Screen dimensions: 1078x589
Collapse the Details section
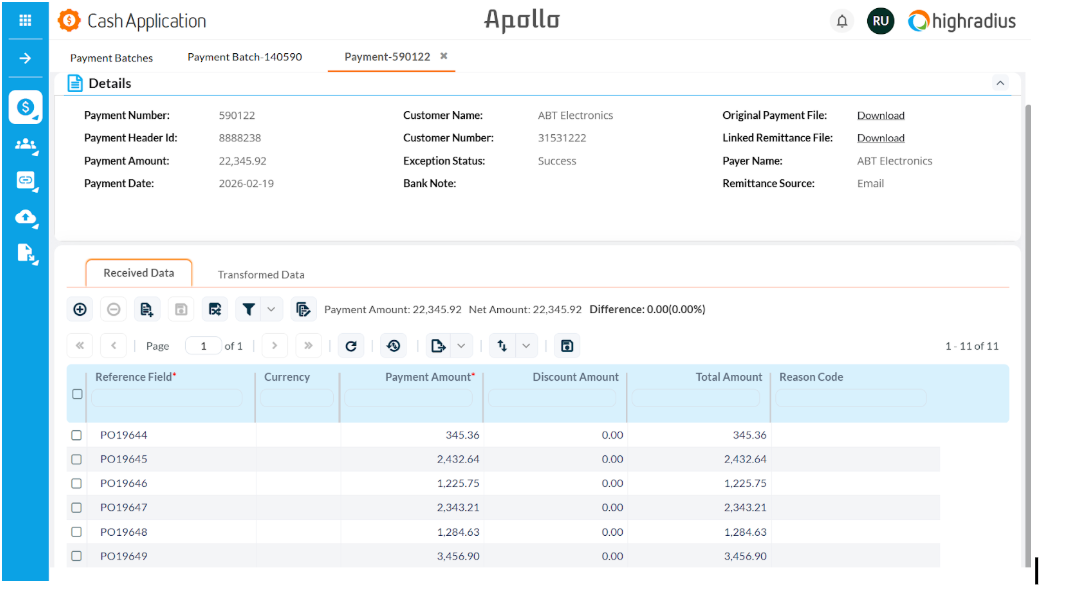click(x=1000, y=83)
